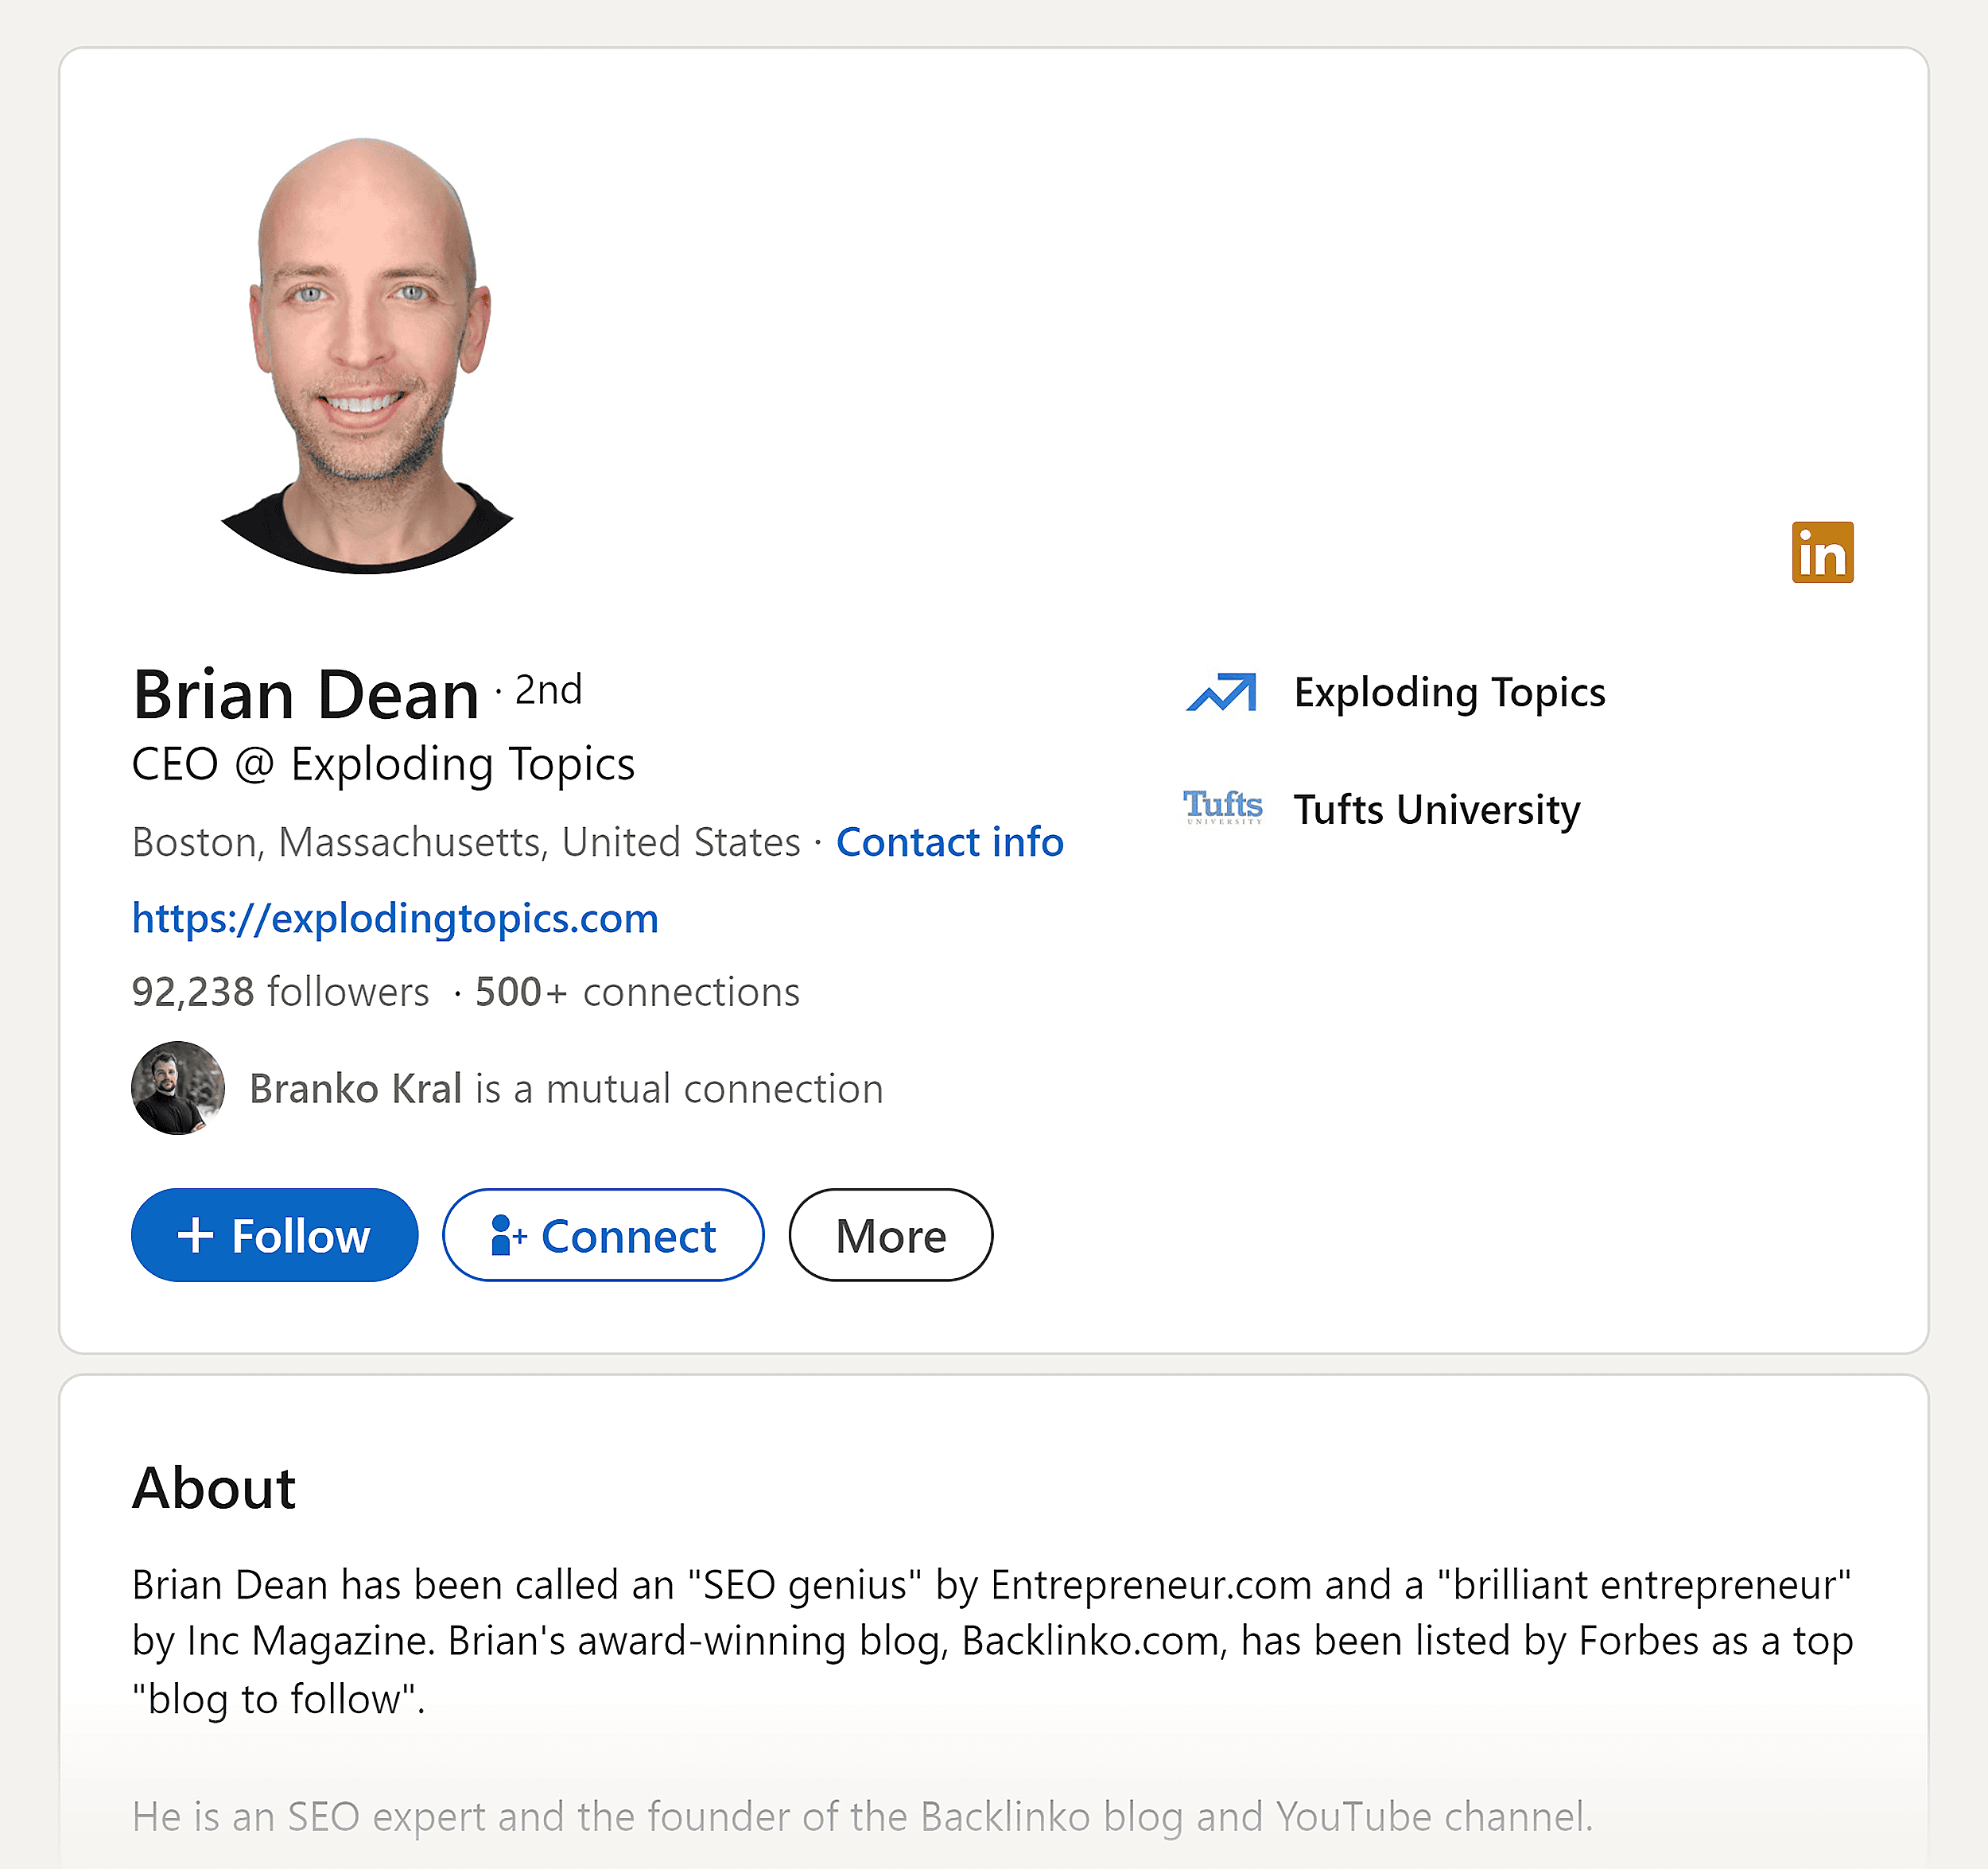The height and width of the screenshot is (1869, 1988).
Task: View the 500+ connections link
Action: click(x=637, y=992)
